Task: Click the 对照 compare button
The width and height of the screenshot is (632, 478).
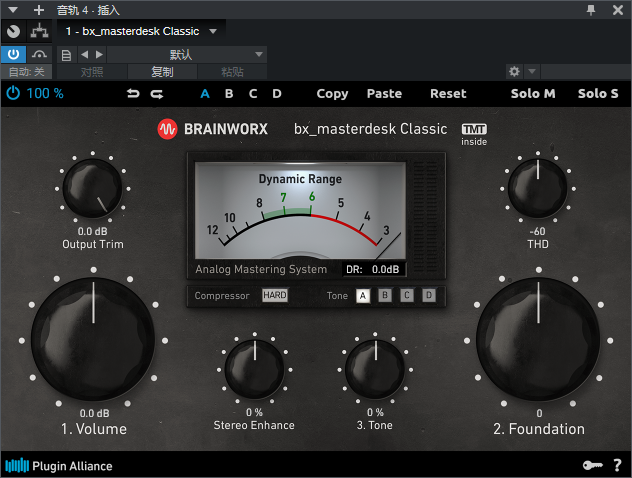Action: point(92,72)
